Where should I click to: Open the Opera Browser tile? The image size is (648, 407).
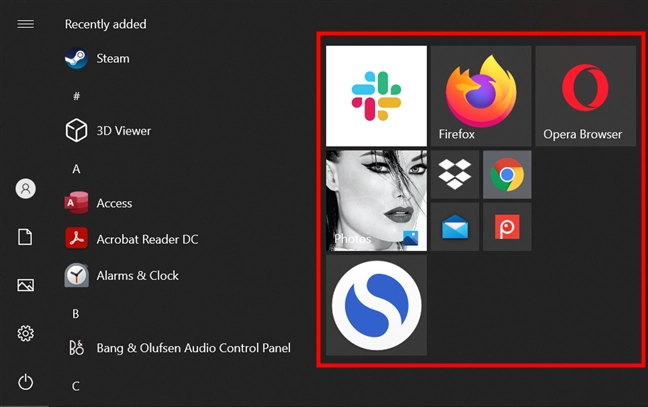point(586,96)
